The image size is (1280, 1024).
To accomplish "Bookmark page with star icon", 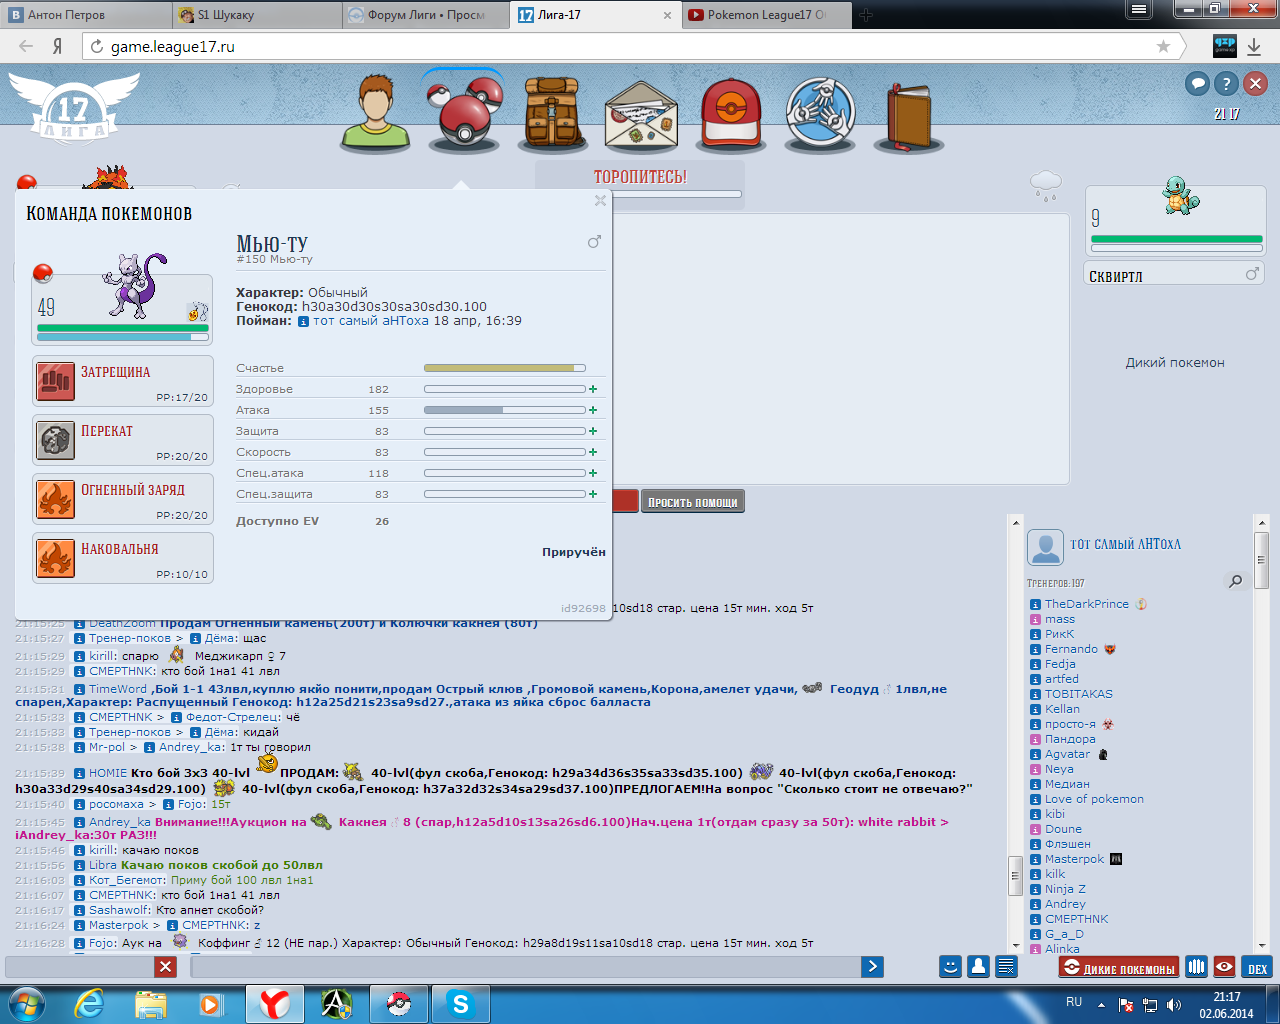I will coord(1163,46).
